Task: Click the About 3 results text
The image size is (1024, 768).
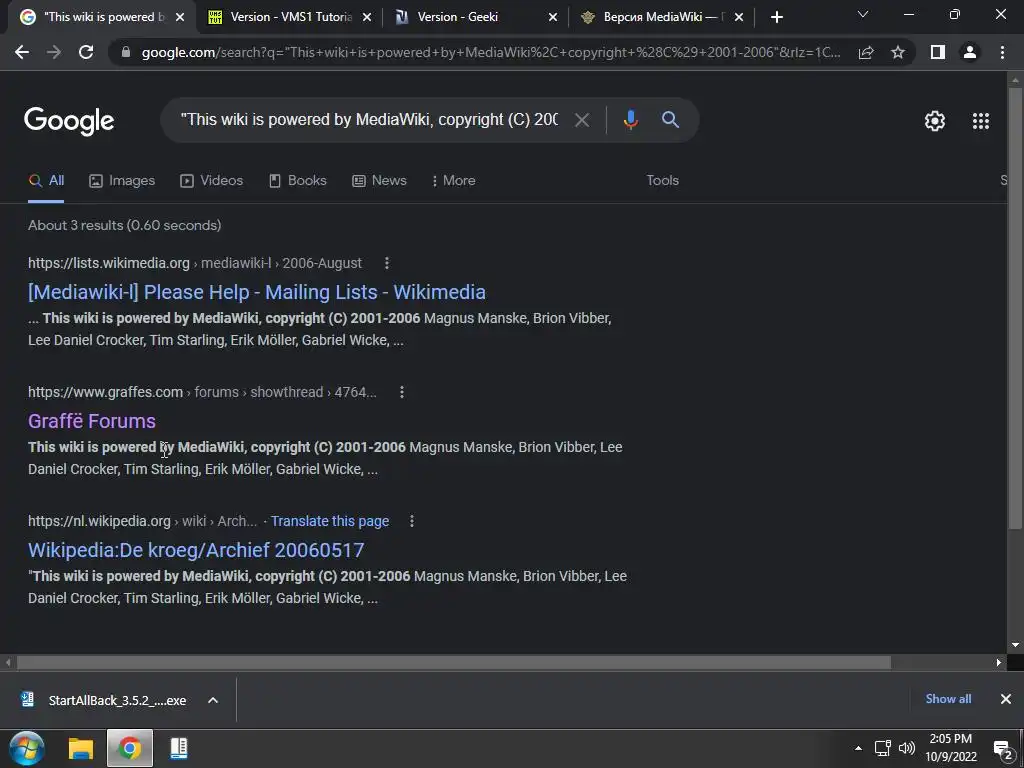Action: 124,225
